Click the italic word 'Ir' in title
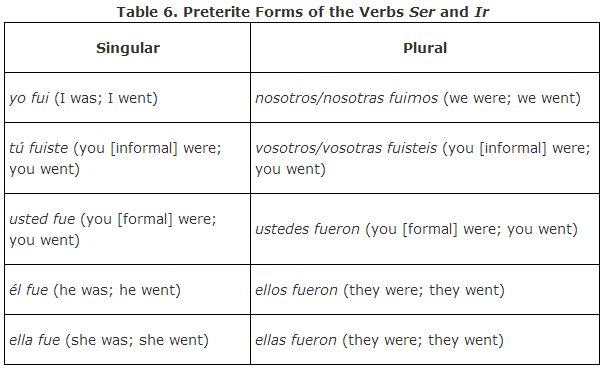This screenshot has height=372, width=607. (482, 12)
